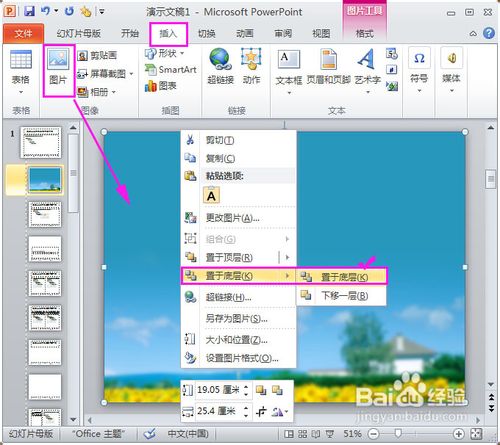
Task: Click 下移一层(B) in submenu
Action: 342,296
